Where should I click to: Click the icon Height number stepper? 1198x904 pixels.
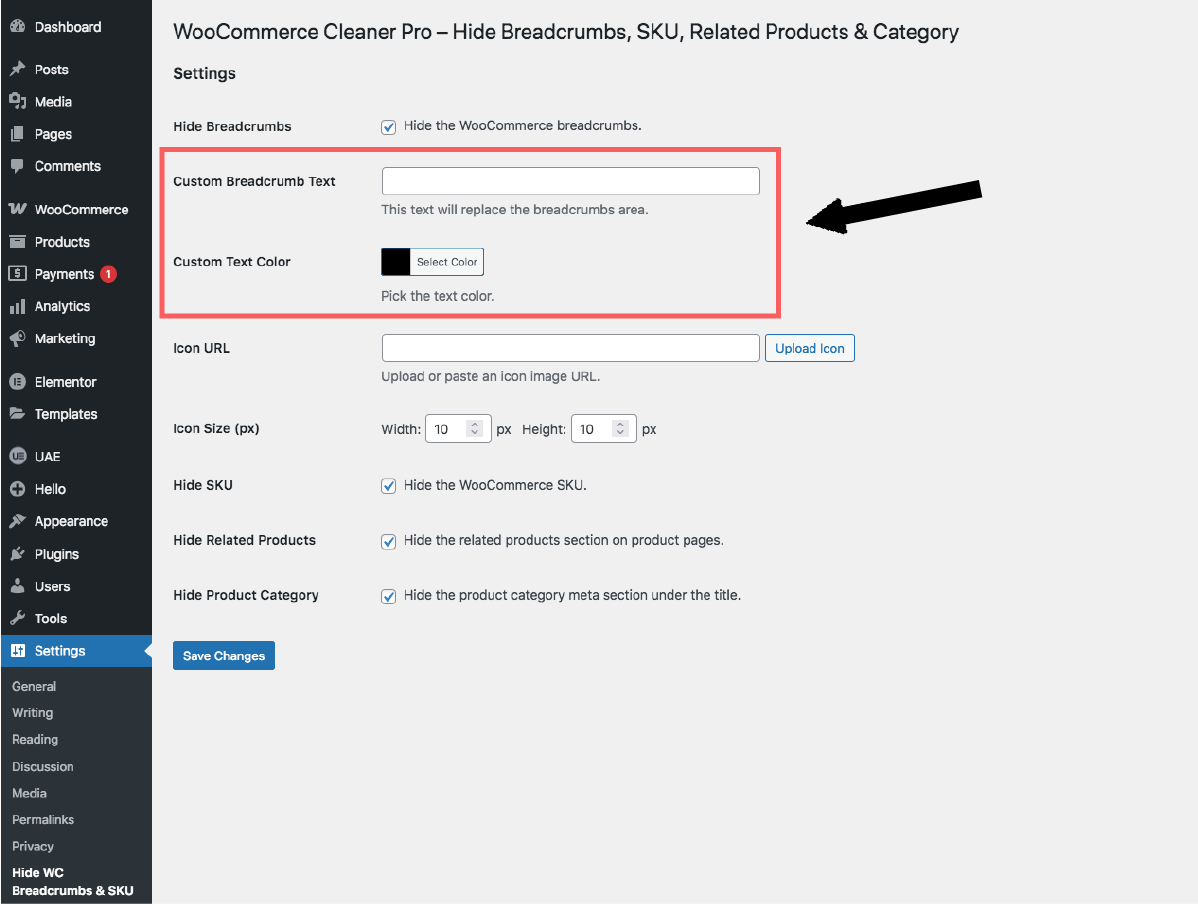click(x=620, y=429)
